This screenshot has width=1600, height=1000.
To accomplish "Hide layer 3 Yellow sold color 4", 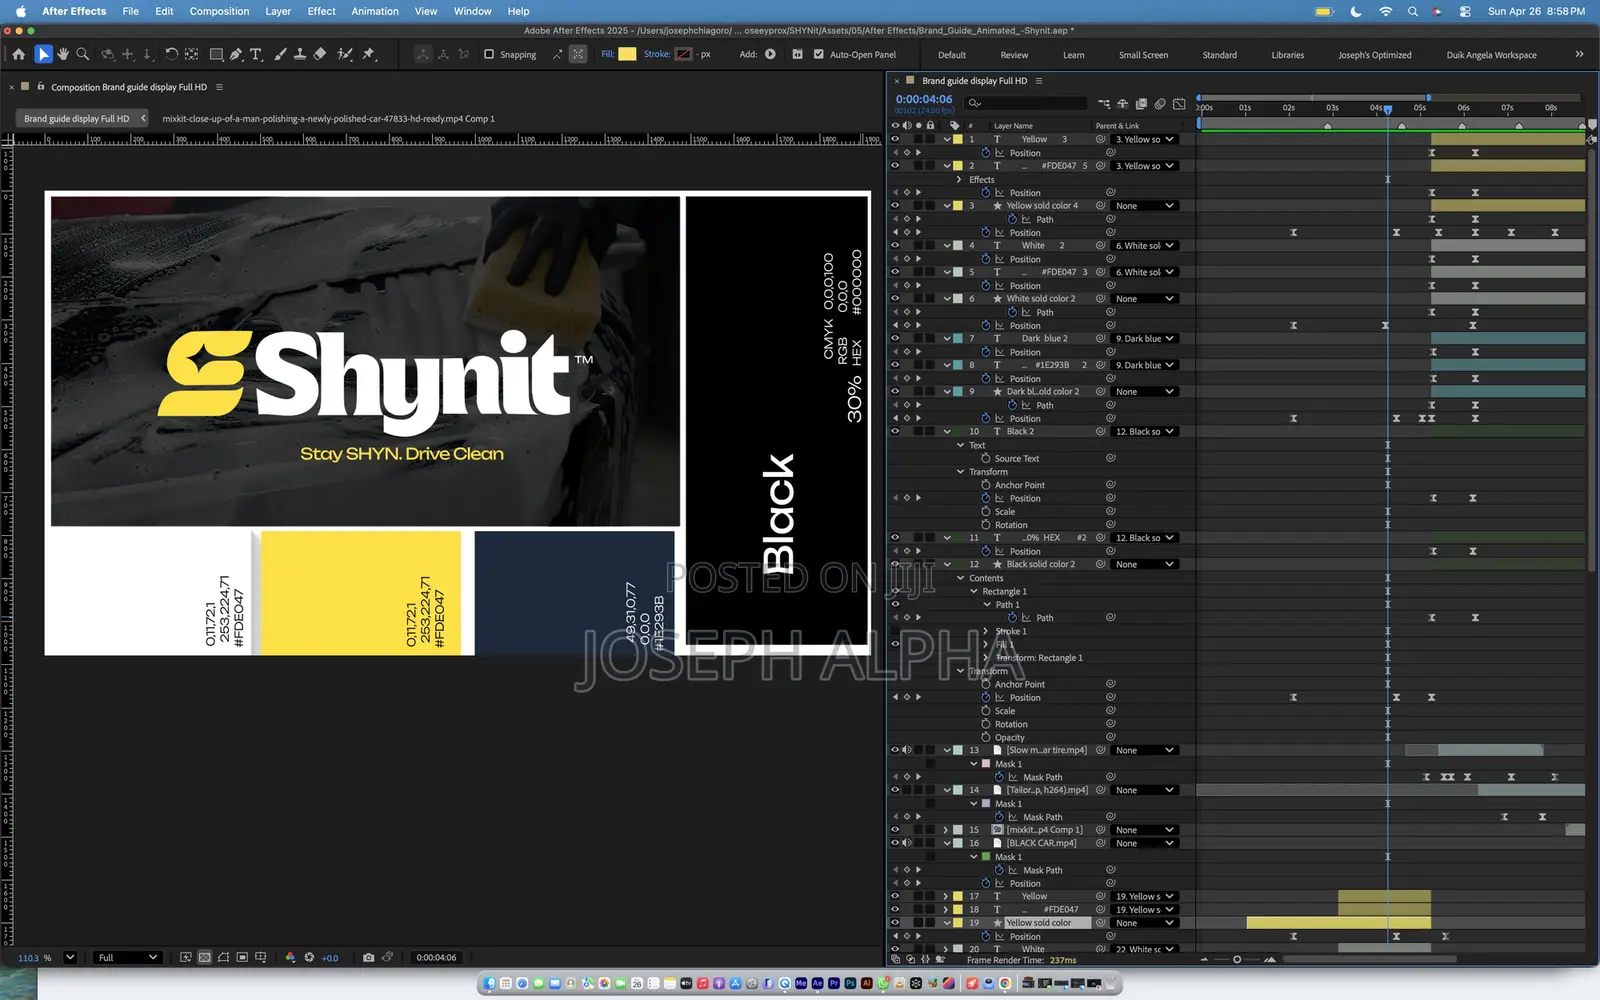I will click(895, 205).
